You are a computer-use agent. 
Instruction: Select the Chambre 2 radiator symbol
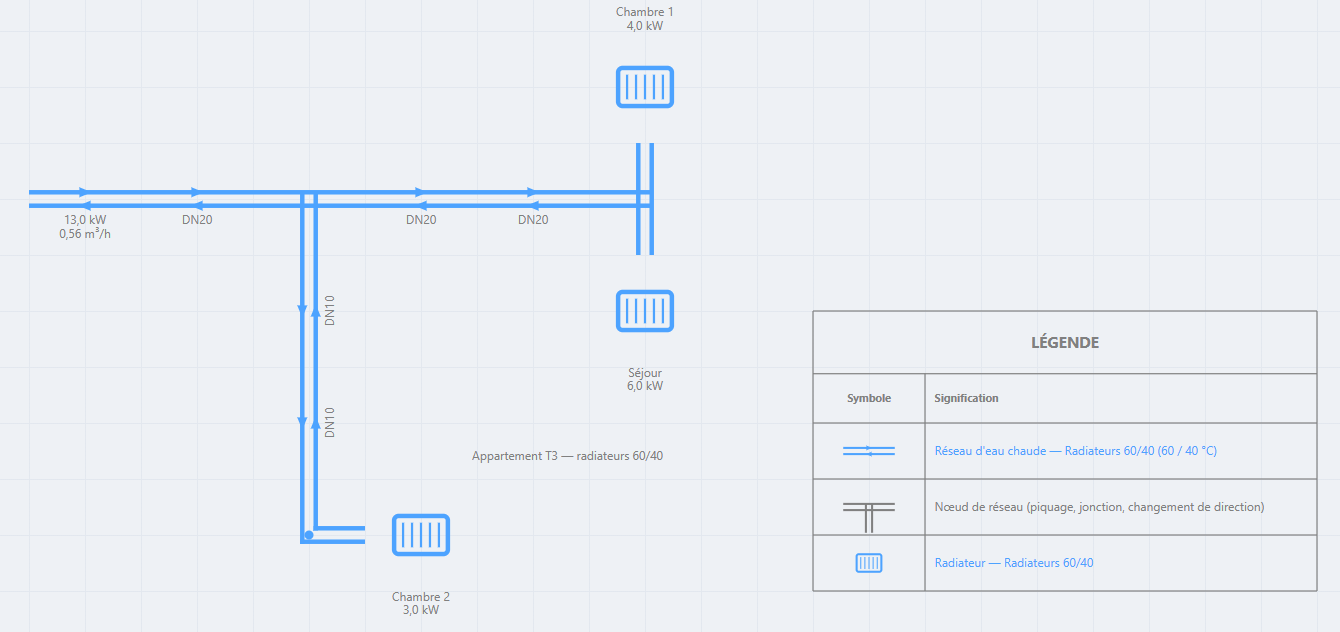[x=421, y=535]
